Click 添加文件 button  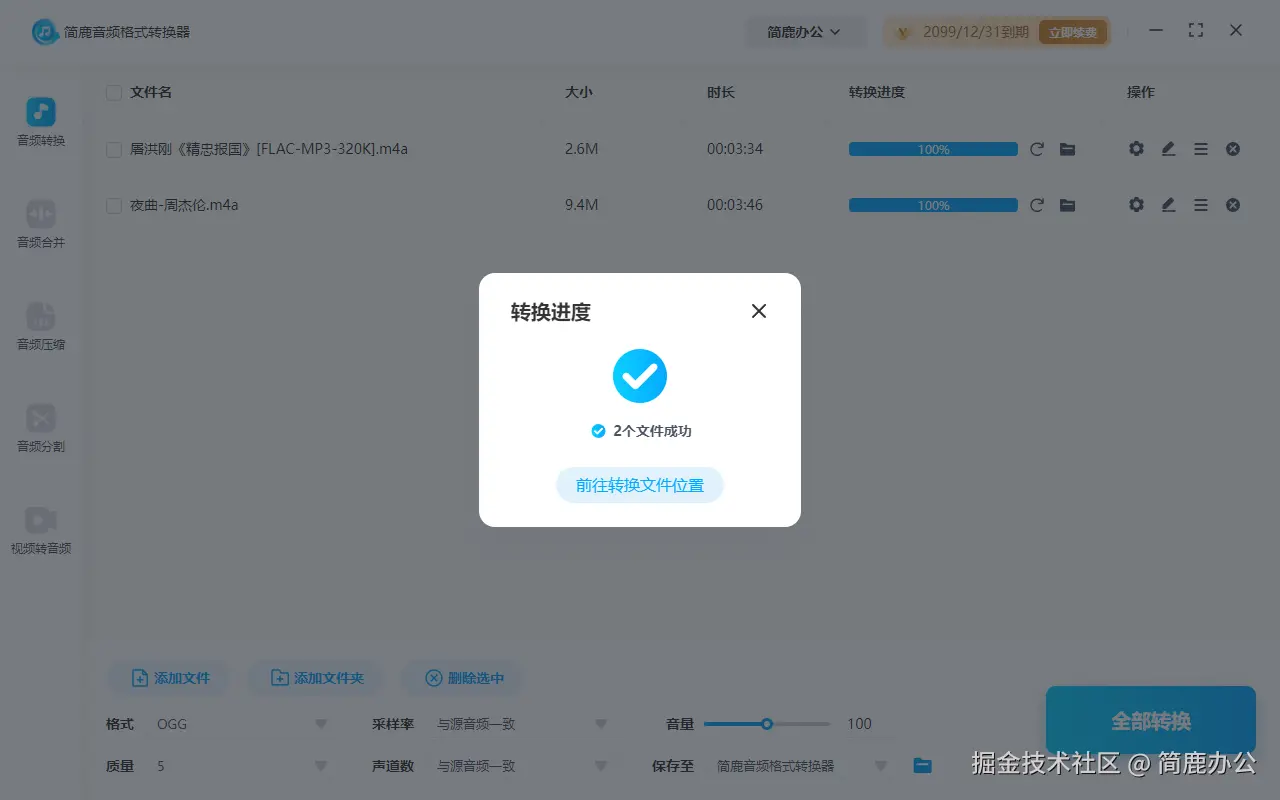(169, 678)
